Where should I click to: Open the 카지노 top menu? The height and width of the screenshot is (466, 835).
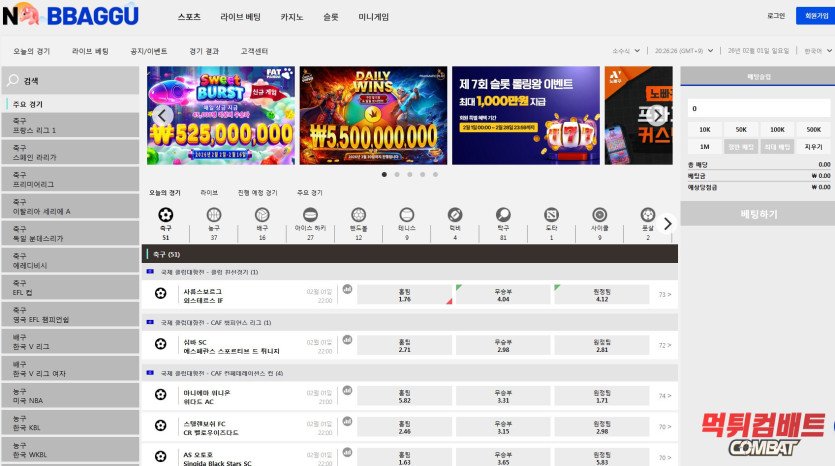pos(292,17)
